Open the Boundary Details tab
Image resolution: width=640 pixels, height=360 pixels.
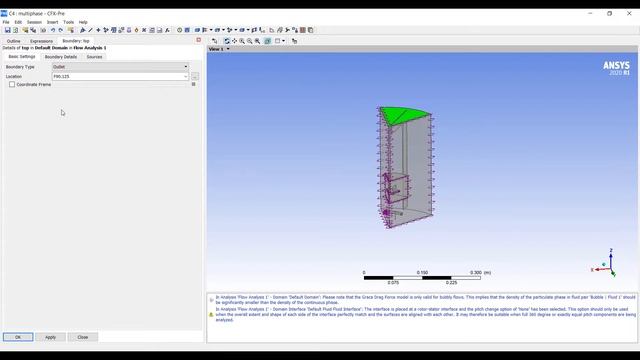point(61,57)
